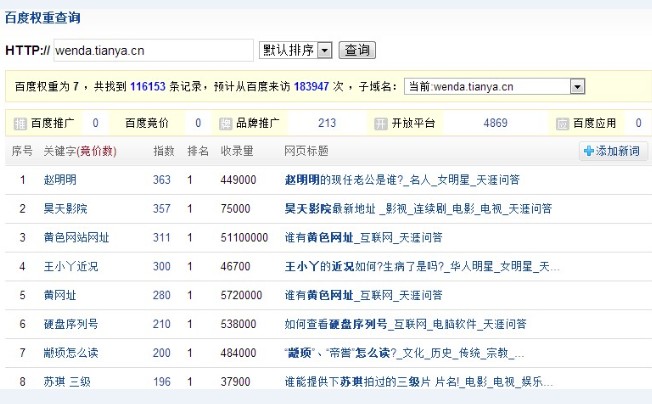
Task: Click the 添加新词 button
Action: 613,151
